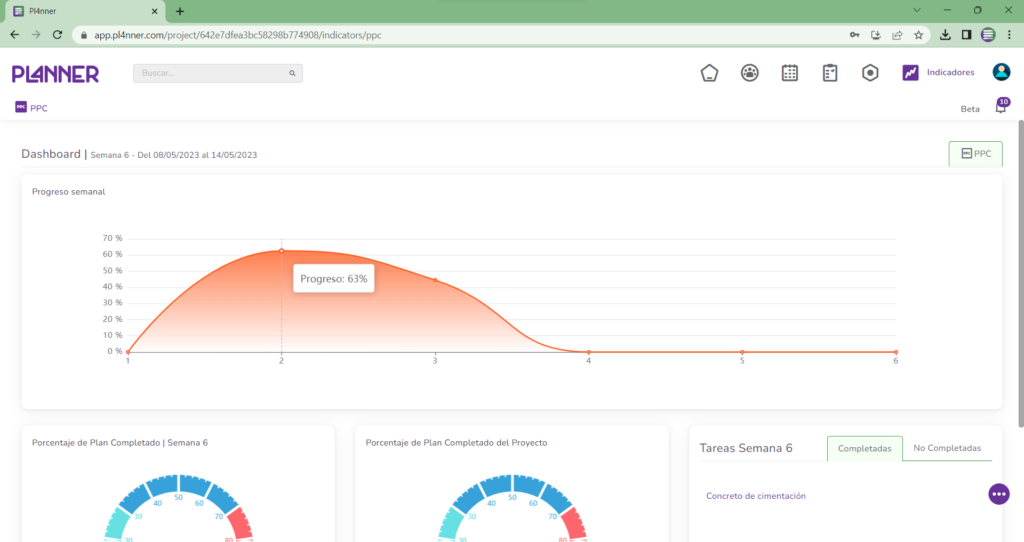Click the green PPC button
The height and width of the screenshot is (542, 1024).
(975, 154)
